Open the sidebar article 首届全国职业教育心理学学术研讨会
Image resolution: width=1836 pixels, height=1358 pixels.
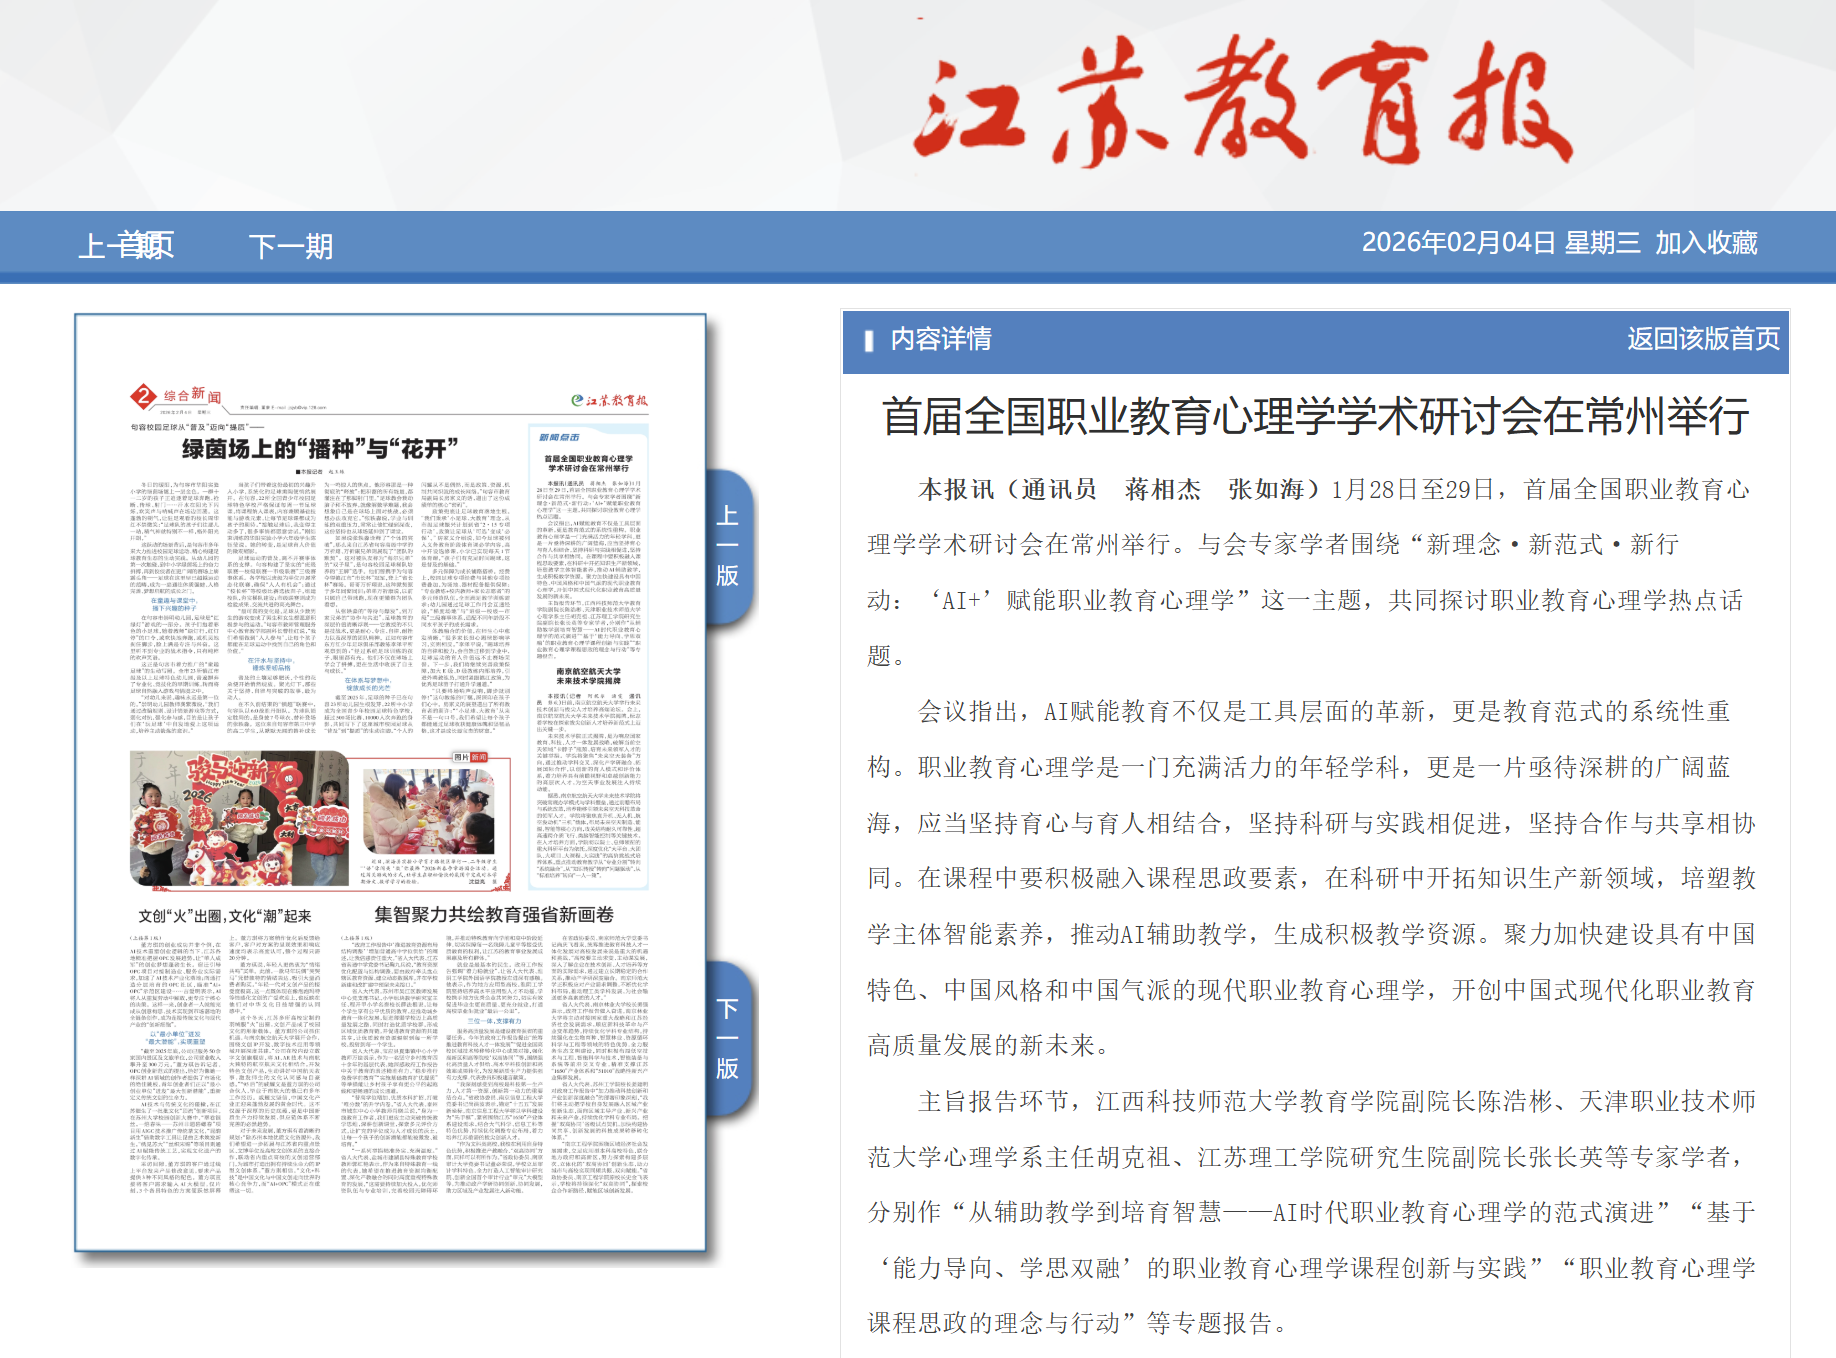tap(588, 463)
